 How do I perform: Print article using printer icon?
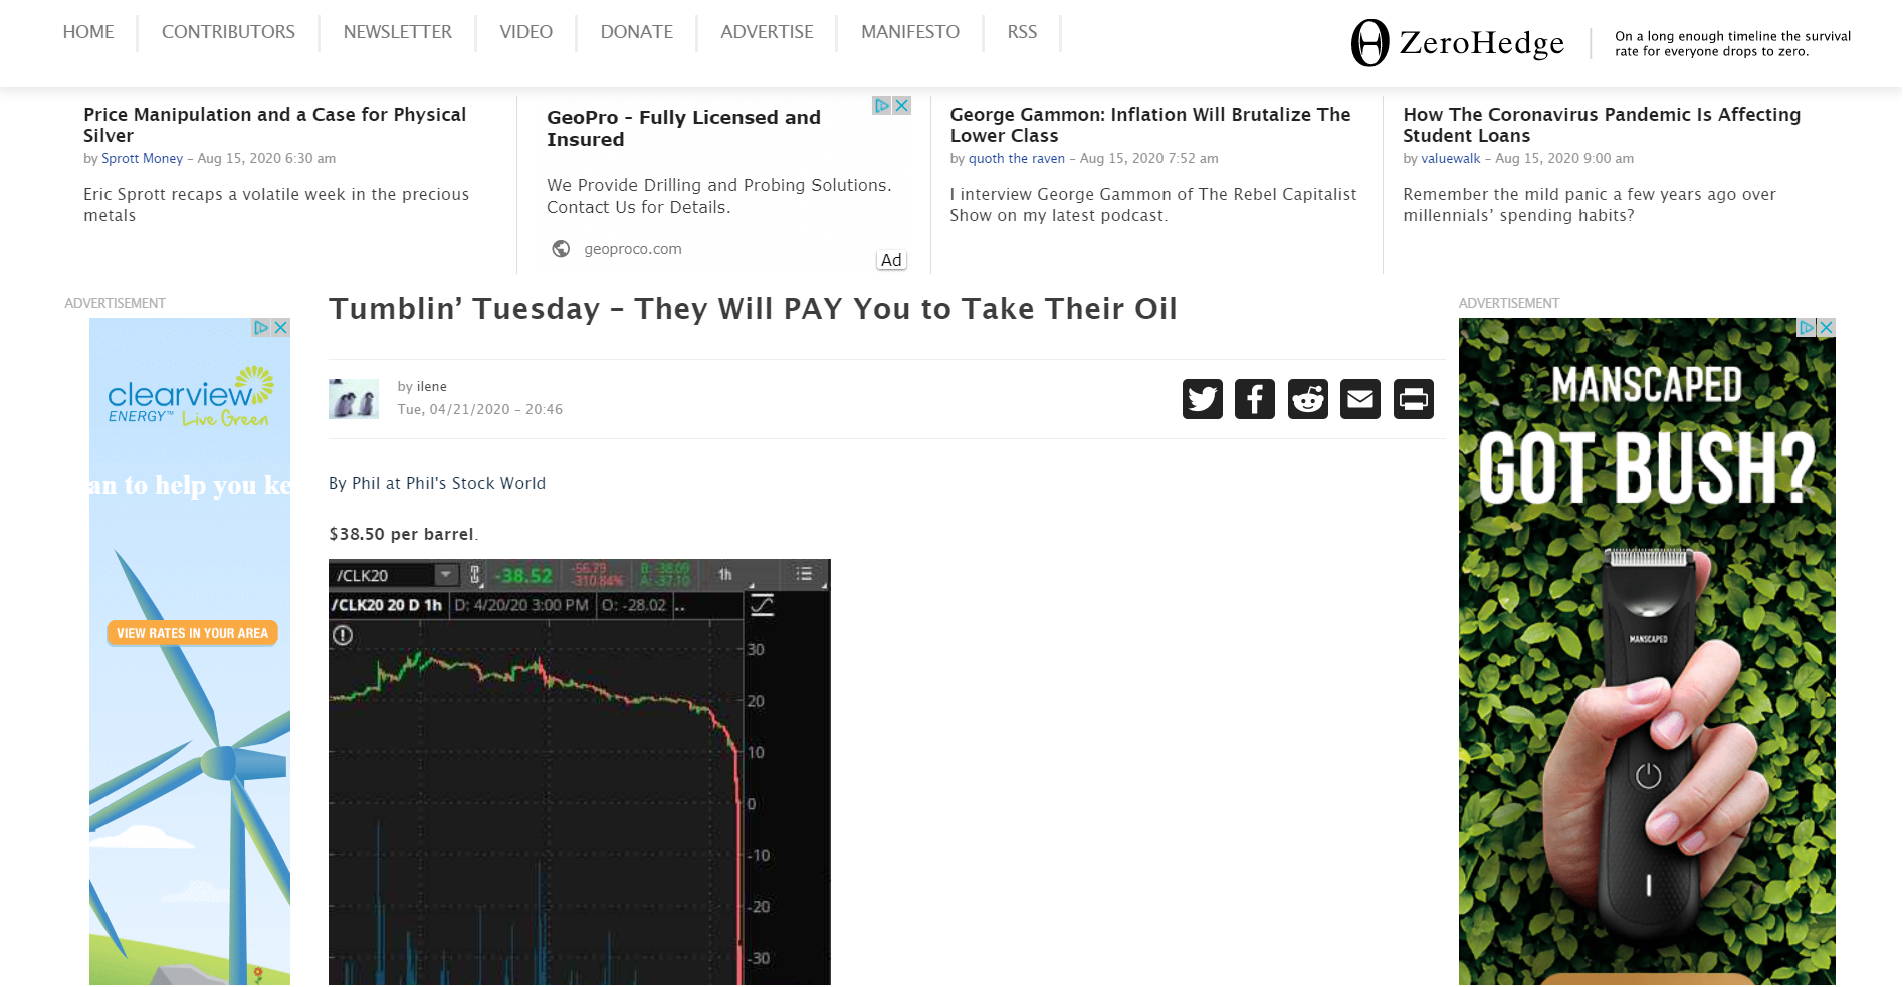tap(1414, 399)
